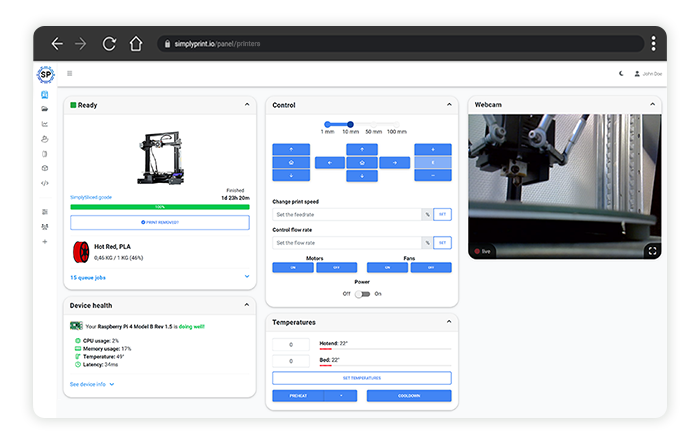Set movement distance slider to 50 mm

tap(373, 124)
